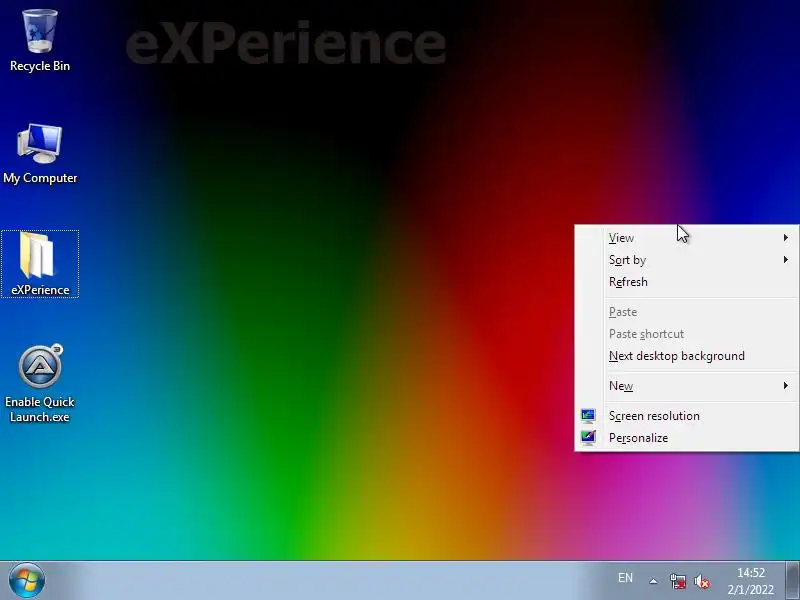
Task: Click the muted volume tray icon
Action: (x=702, y=581)
